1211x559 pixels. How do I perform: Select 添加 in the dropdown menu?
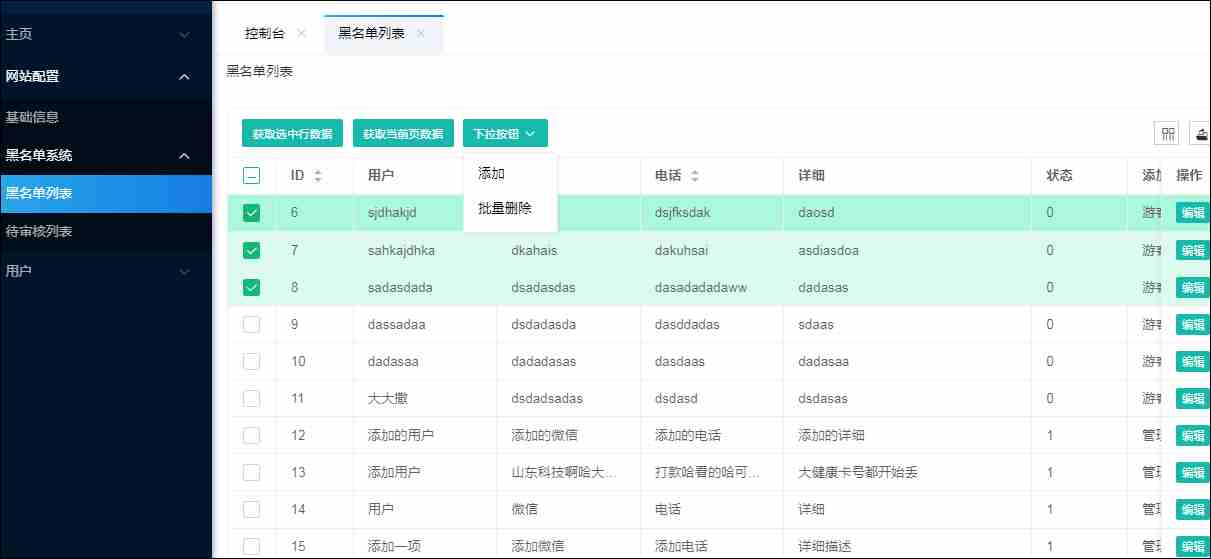(x=492, y=173)
